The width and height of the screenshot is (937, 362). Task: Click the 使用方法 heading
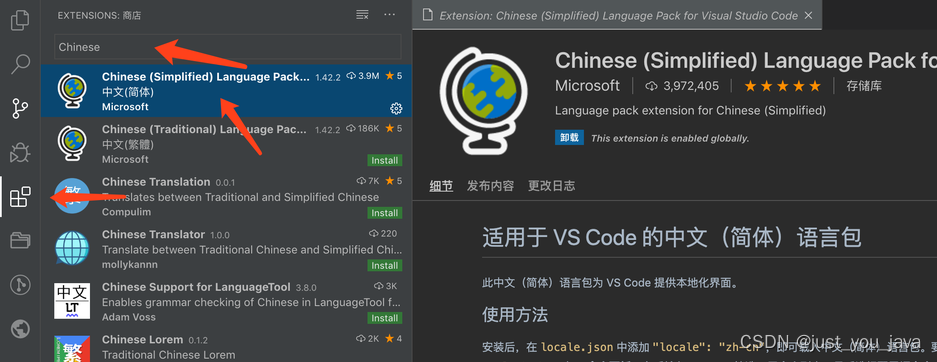(515, 314)
